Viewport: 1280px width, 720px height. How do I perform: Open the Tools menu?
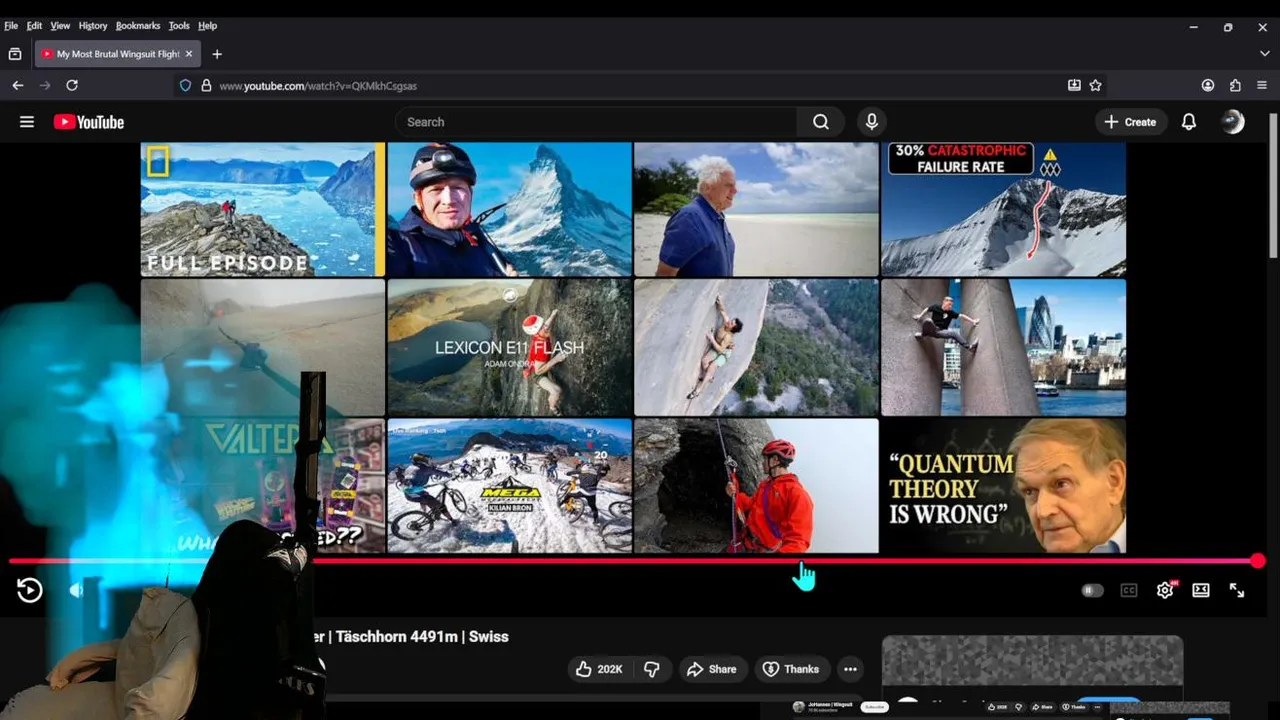(x=179, y=26)
